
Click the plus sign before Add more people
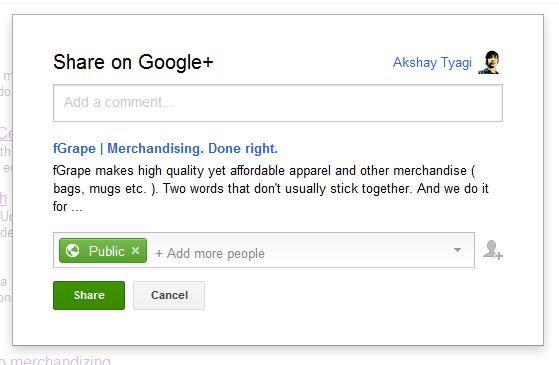(159, 254)
